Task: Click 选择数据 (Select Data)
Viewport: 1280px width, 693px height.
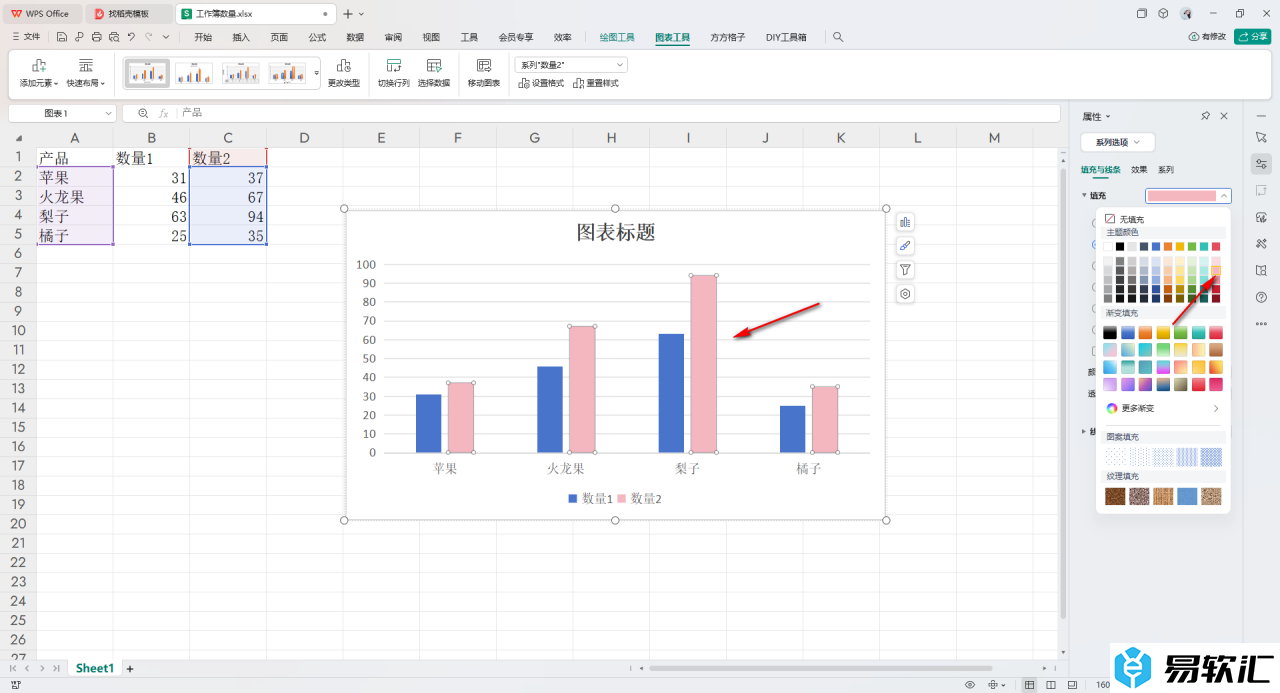Action: (434, 73)
